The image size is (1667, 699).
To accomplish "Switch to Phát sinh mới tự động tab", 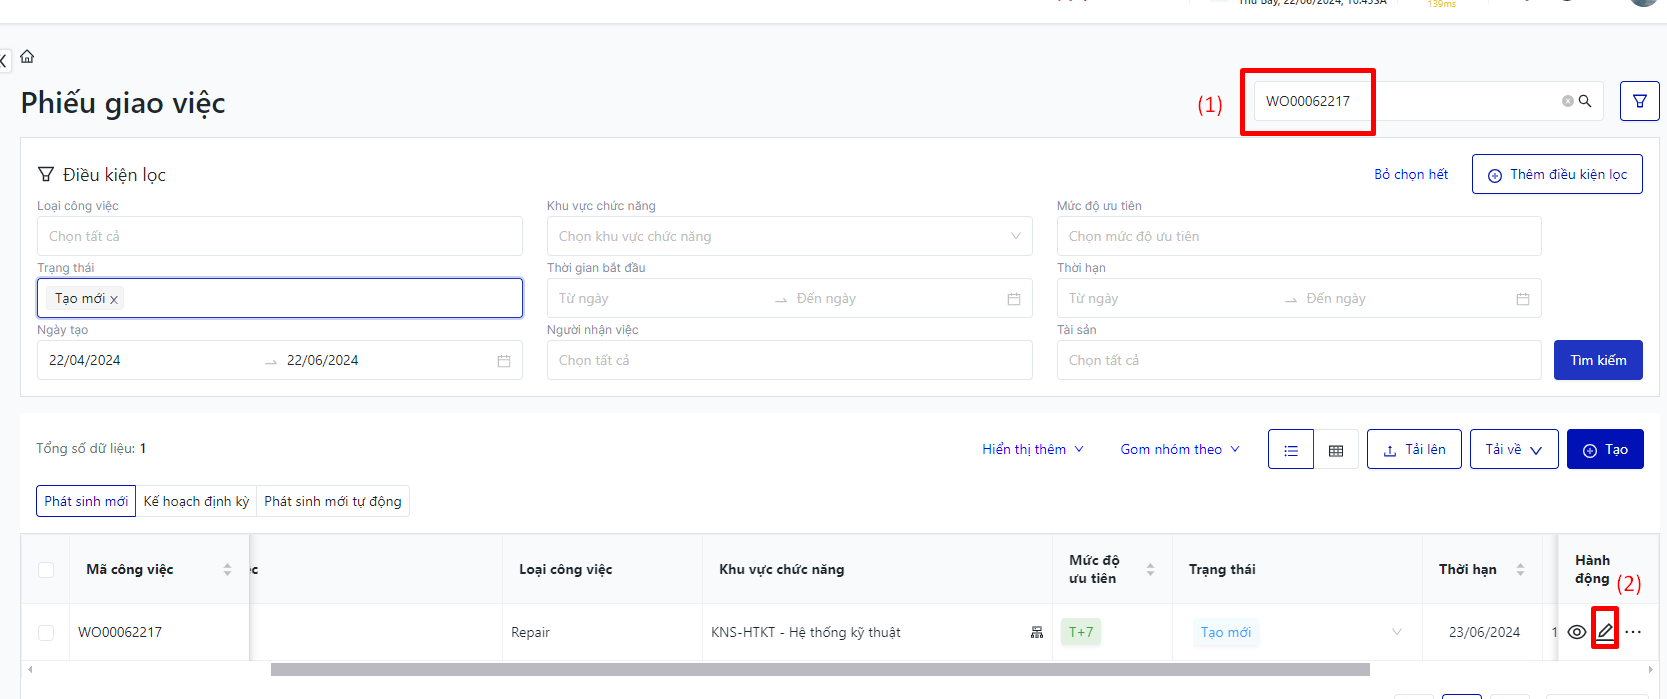I will point(332,501).
